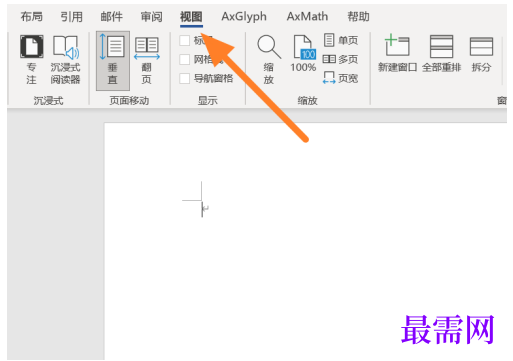Open the 帮助 tab
513x361 pixels.
(359, 17)
